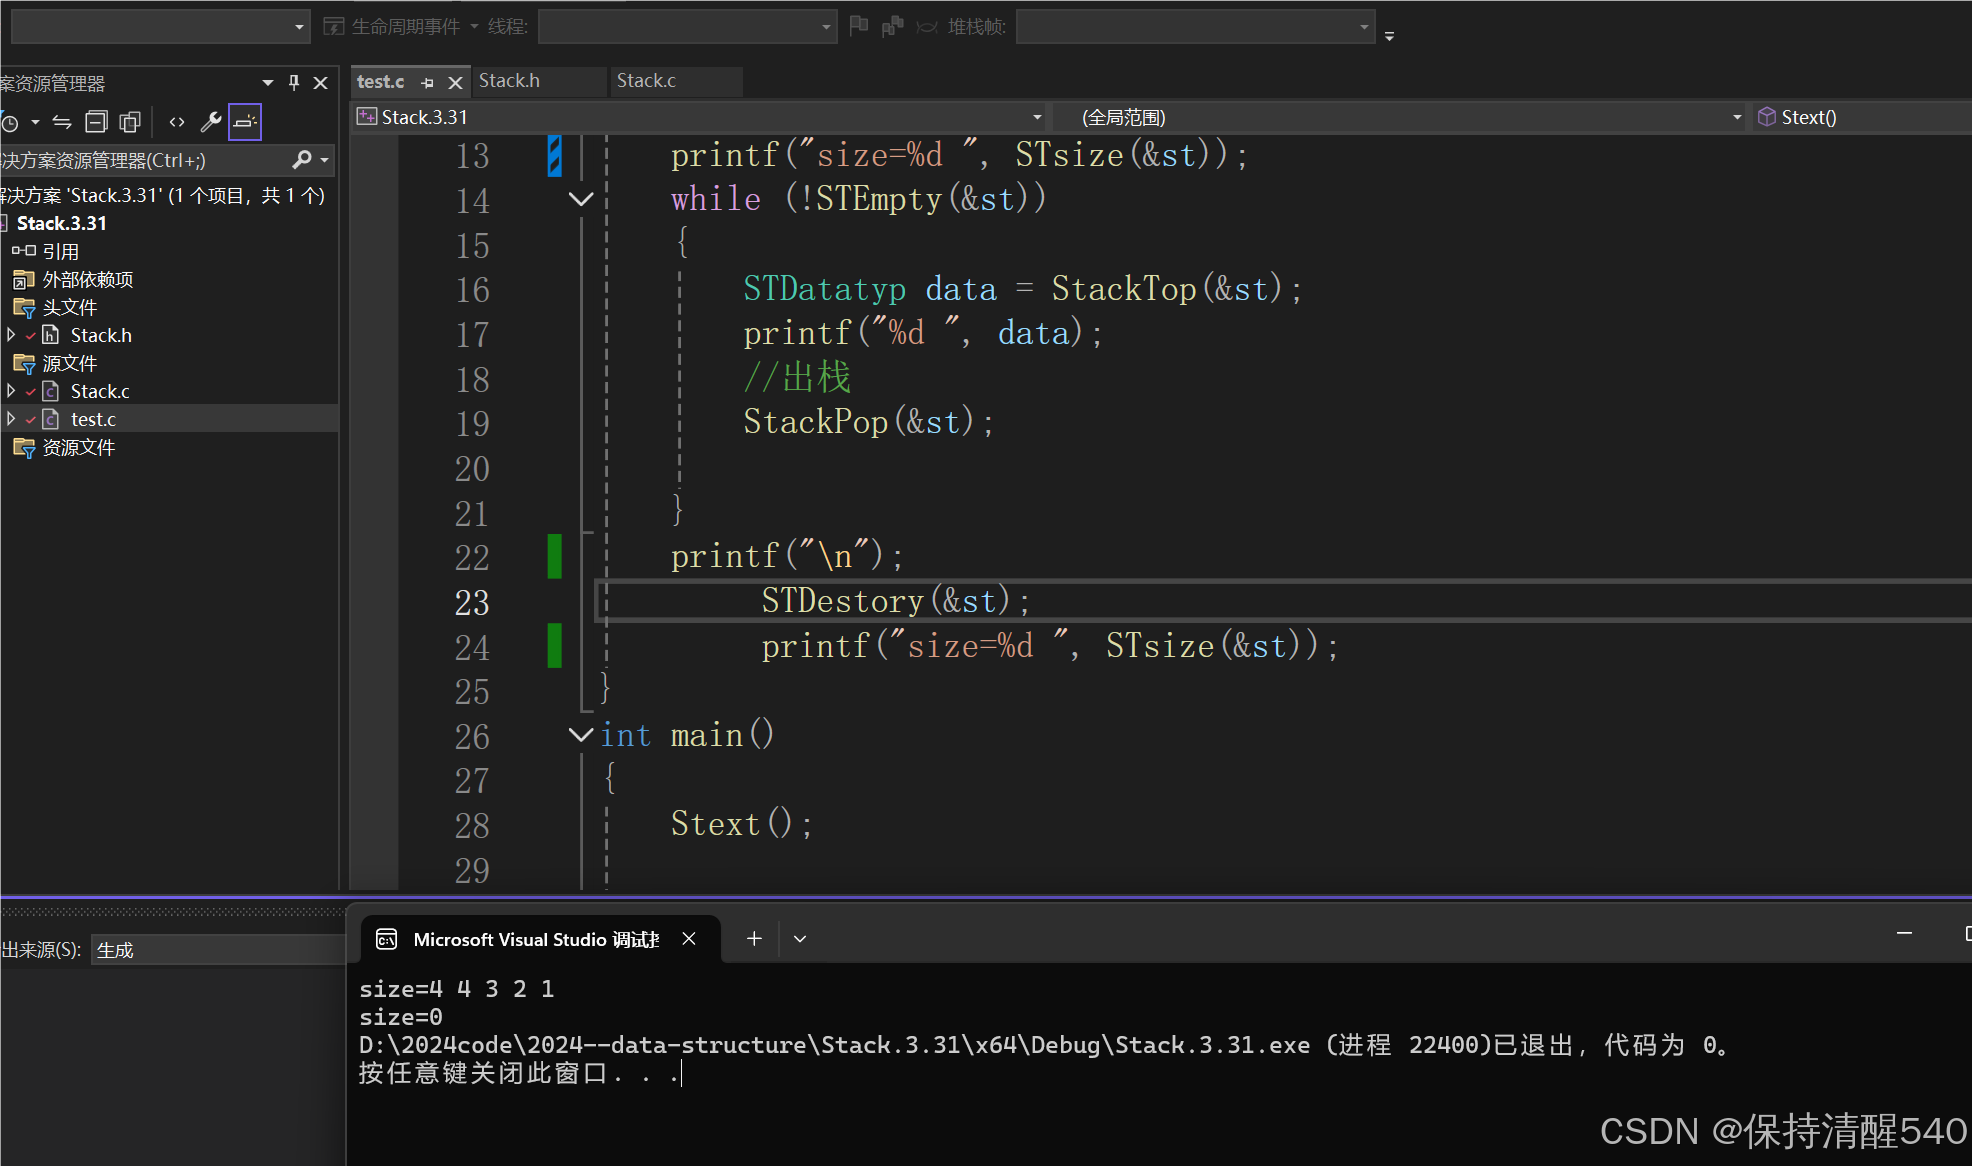Viewport: 1972px width, 1166px height.
Task: Expand the Stack.h tree node
Action: pos(11,335)
